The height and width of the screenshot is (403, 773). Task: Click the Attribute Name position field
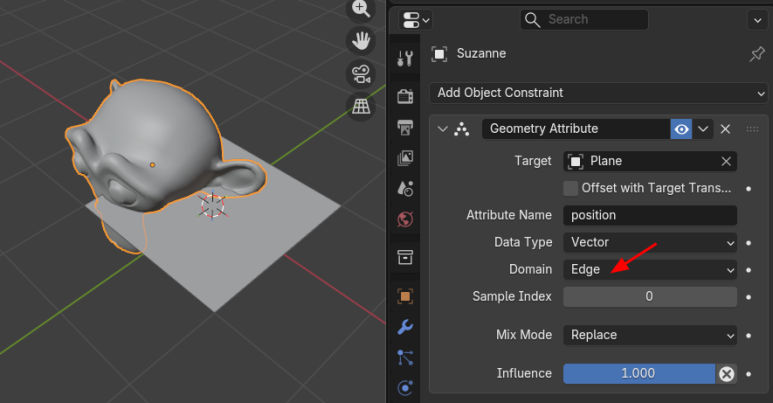coord(650,216)
